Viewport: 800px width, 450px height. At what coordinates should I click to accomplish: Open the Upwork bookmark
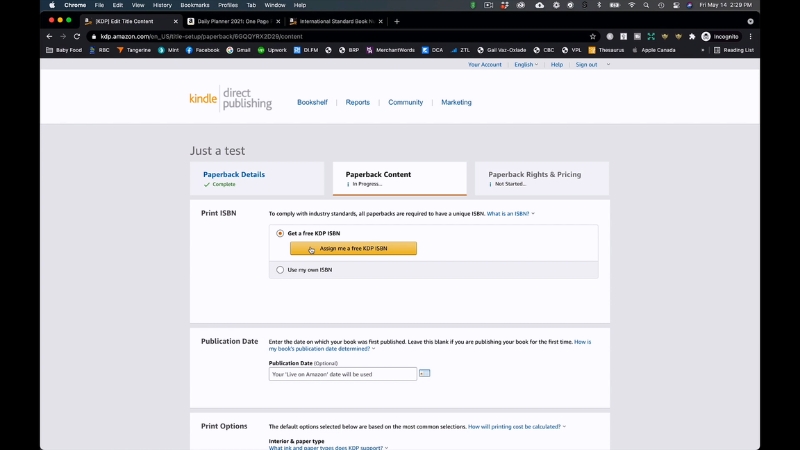click(x=272, y=50)
